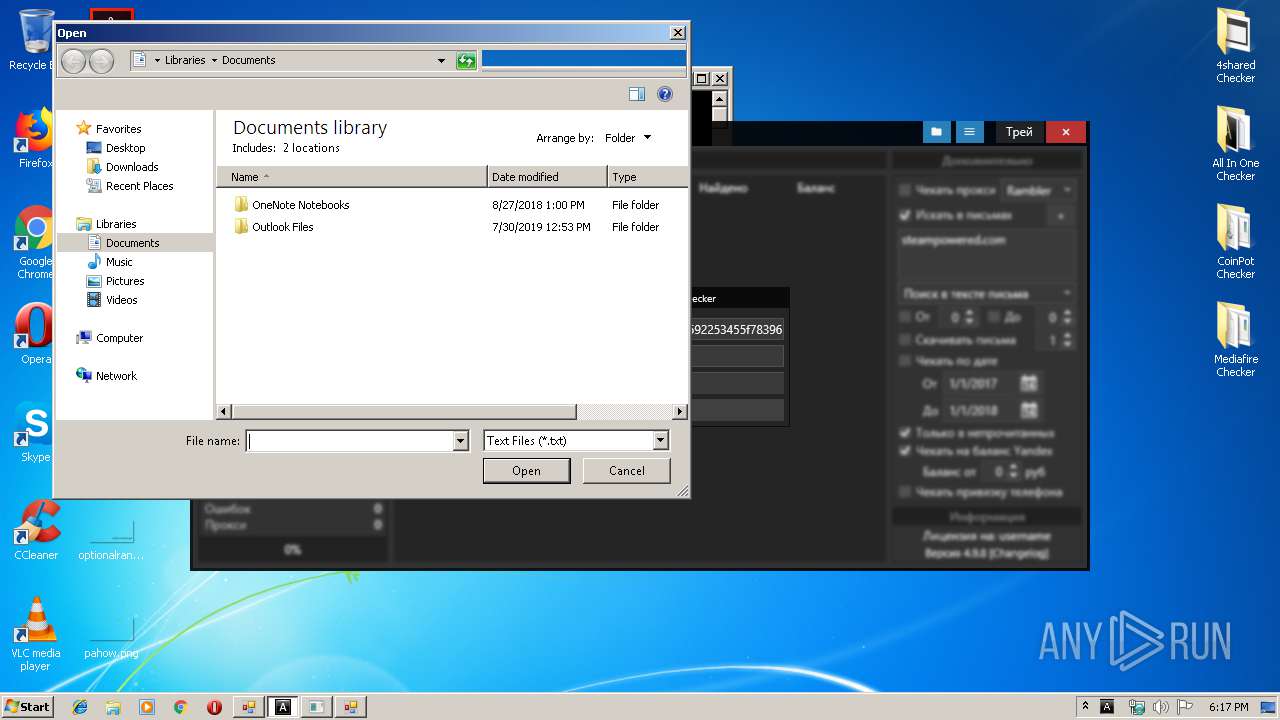This screenshot has width=1280, height=720.
Task: Click the green Refresh icon beside address bar
Action: pos(466,61)
